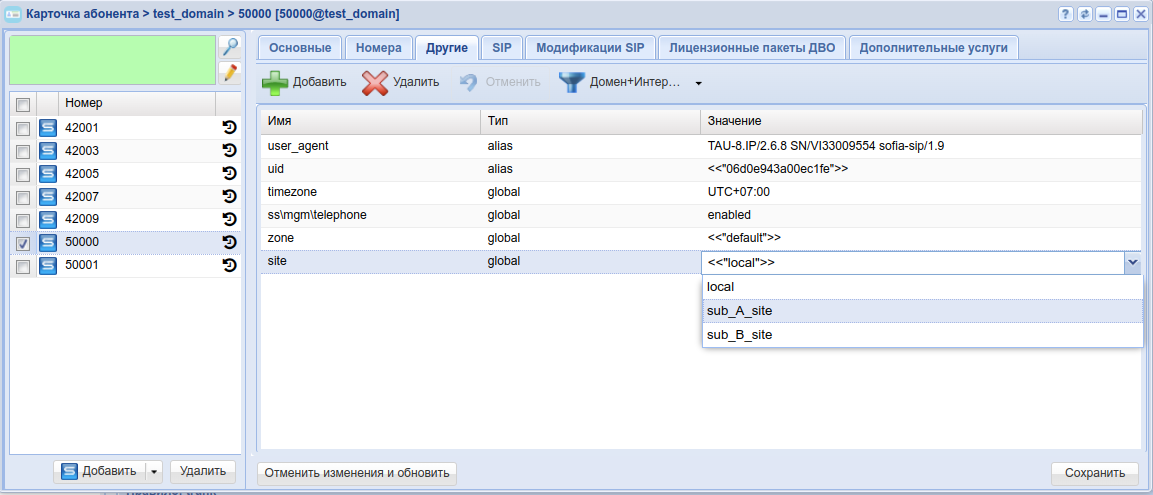Click the history icon for number 50001
Screen dimensions: 1153x495
228,265
